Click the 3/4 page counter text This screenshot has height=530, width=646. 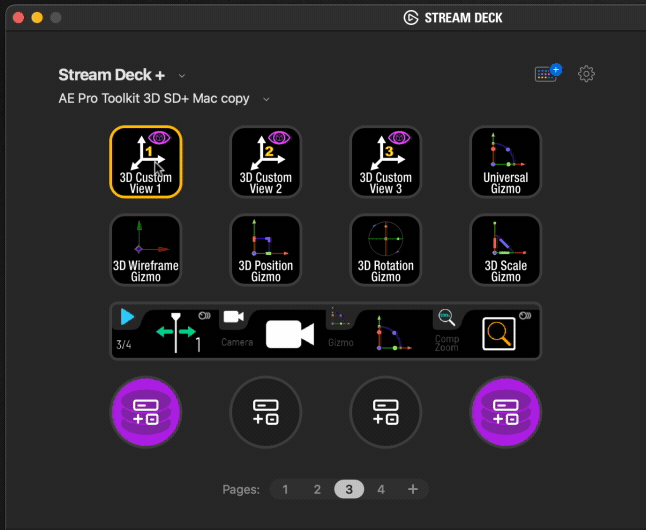(x=124, y=345)
